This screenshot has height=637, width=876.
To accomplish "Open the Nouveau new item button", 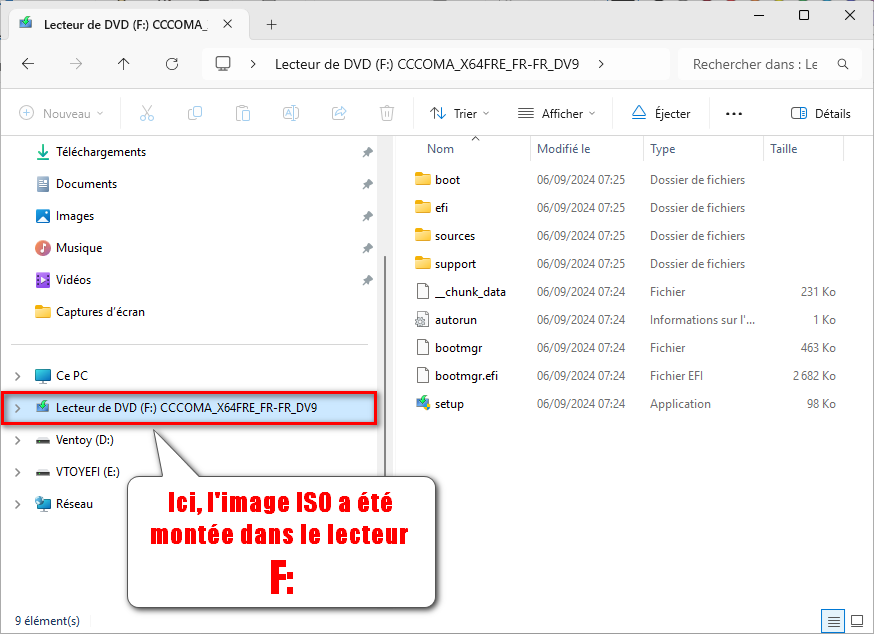I will (x=61, y=114).
